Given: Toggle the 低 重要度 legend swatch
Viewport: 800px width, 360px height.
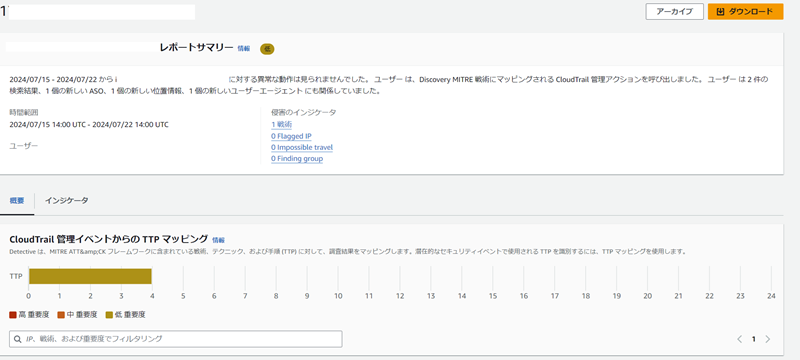Looking at the screenshot, I should point(109,315).
